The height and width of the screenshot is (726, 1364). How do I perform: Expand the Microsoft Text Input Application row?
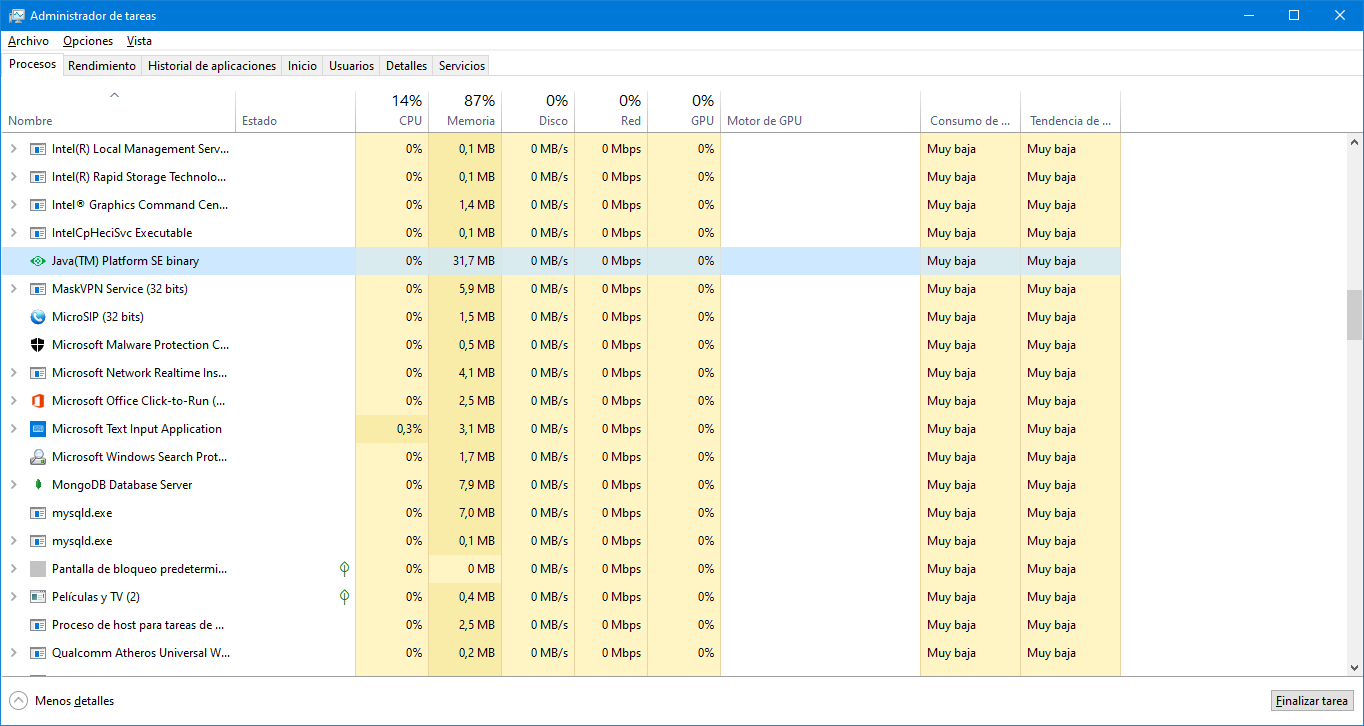tap(13, 429)
